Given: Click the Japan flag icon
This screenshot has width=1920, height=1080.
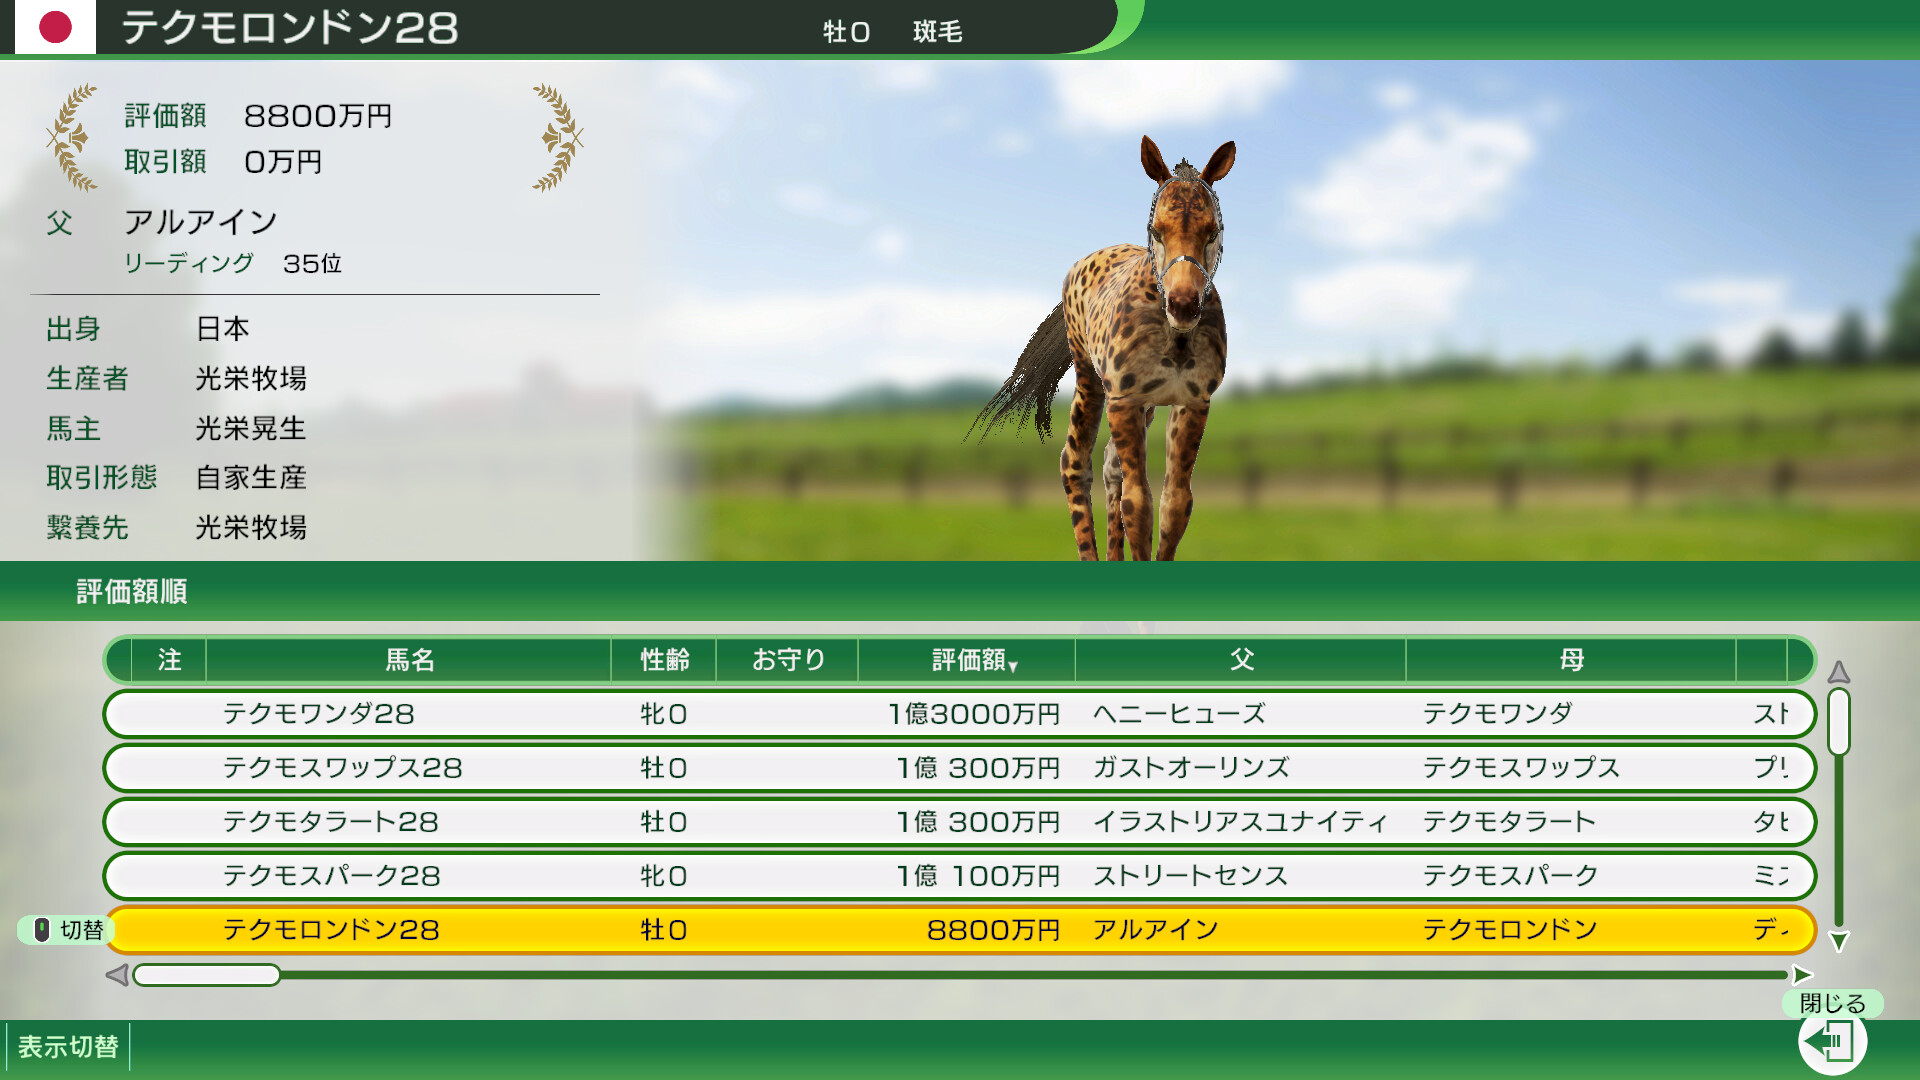Looking at the screenshot, I should [55, 27].
